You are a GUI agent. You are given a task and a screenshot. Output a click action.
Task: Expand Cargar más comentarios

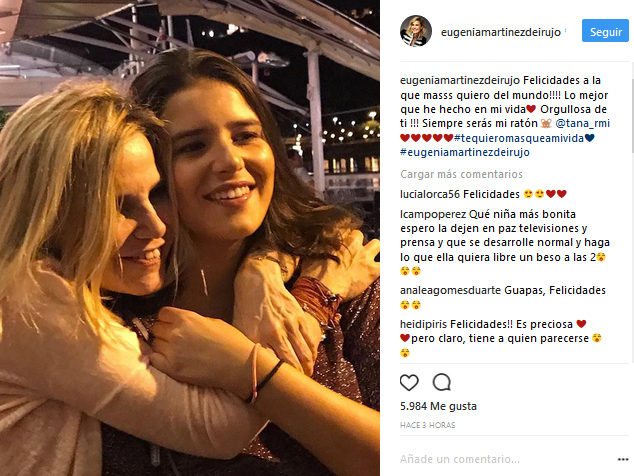(461, 174)
